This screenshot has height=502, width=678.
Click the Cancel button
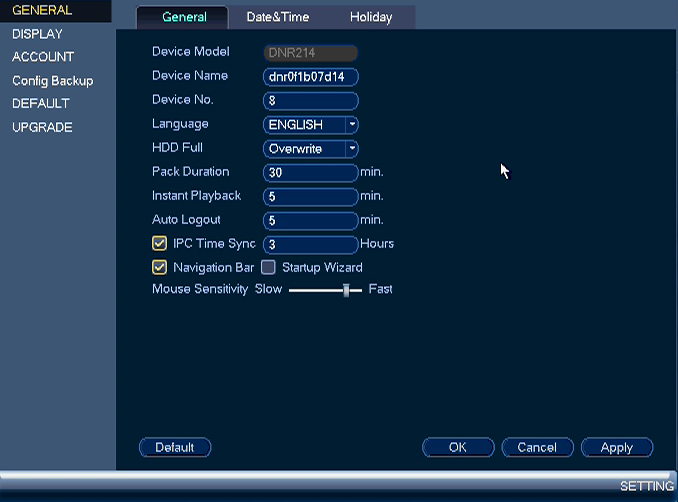pyautogui.click(x=537, y=448)
